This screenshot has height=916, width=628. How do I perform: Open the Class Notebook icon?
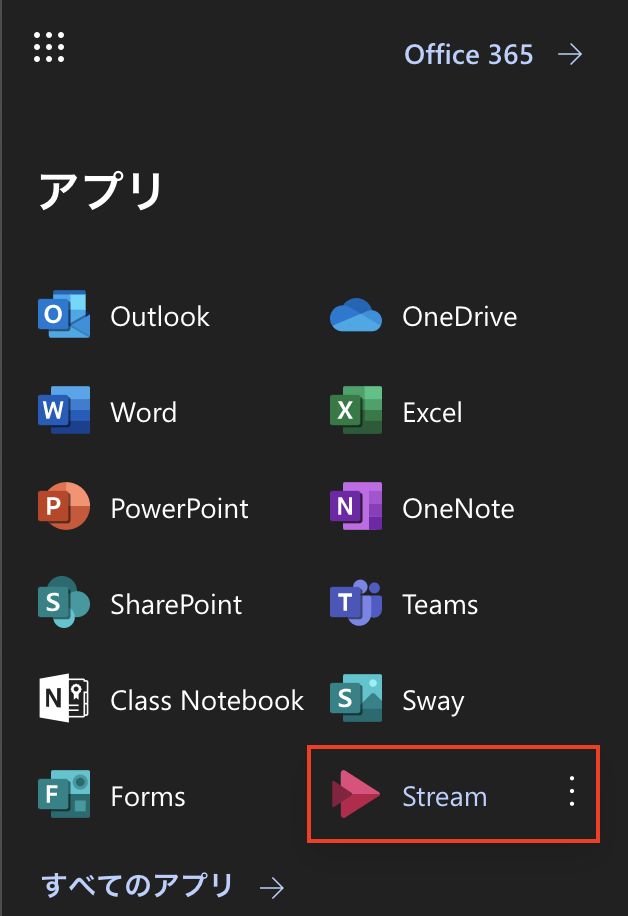tap(64, 698)
